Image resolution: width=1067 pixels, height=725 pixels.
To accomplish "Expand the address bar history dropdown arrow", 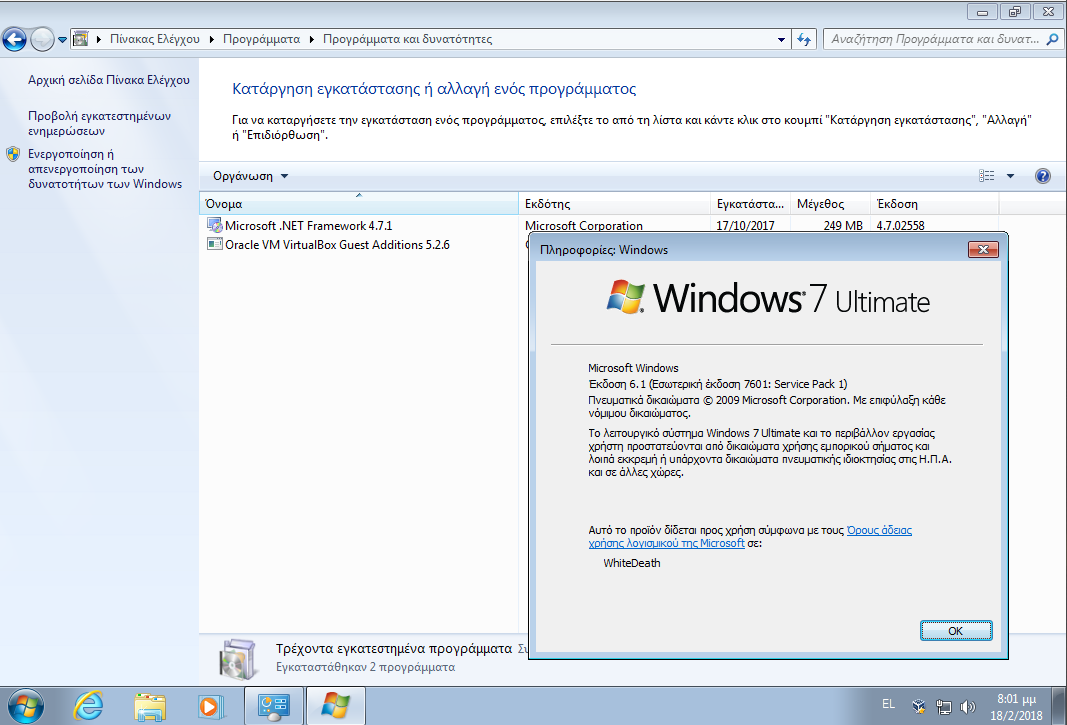I will 781,39.
